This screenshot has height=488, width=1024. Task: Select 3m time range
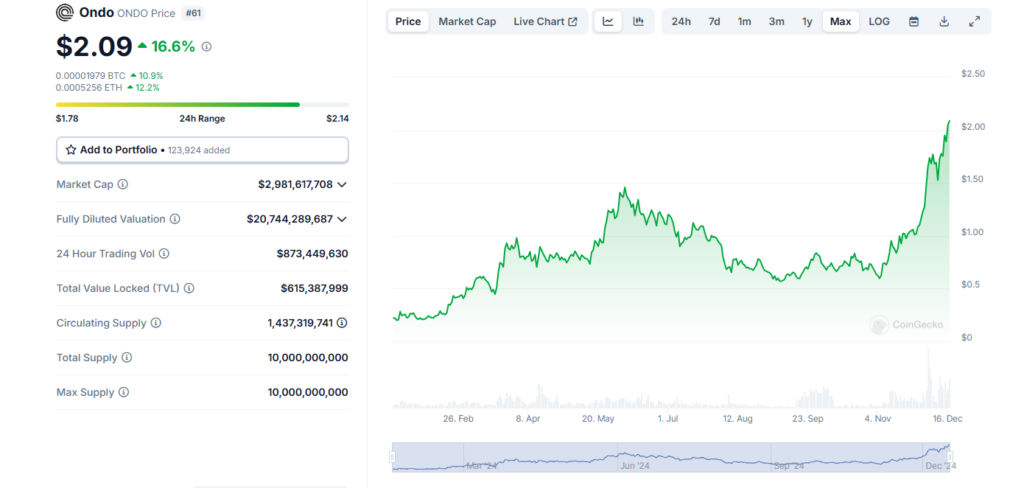point(776,22)
